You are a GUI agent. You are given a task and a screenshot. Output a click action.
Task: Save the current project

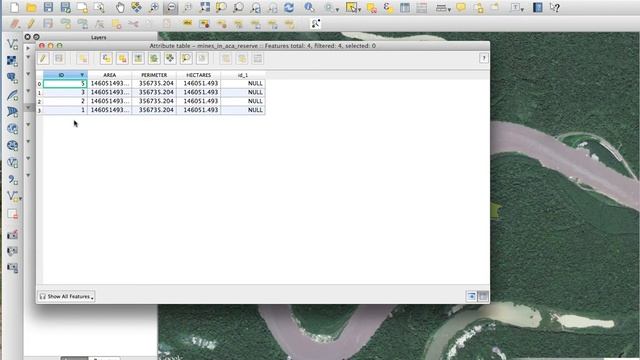48,7
